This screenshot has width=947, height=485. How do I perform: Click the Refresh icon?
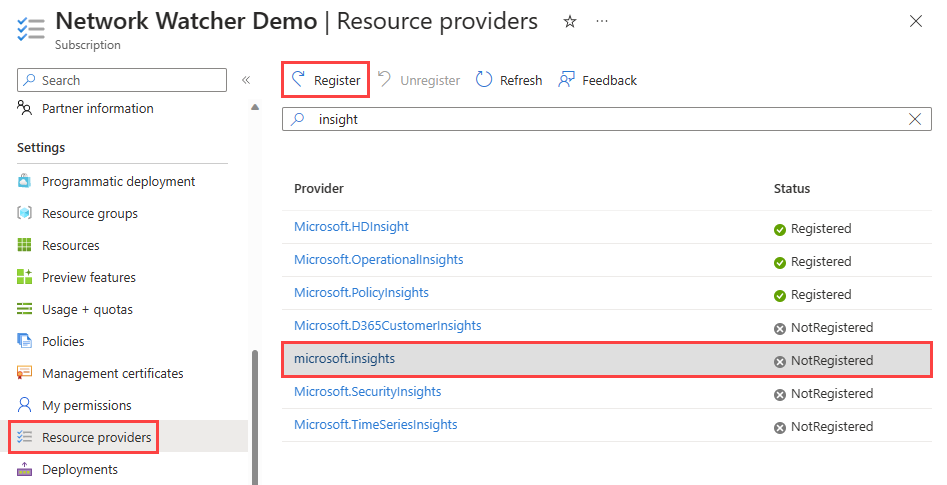pos(485,80)
